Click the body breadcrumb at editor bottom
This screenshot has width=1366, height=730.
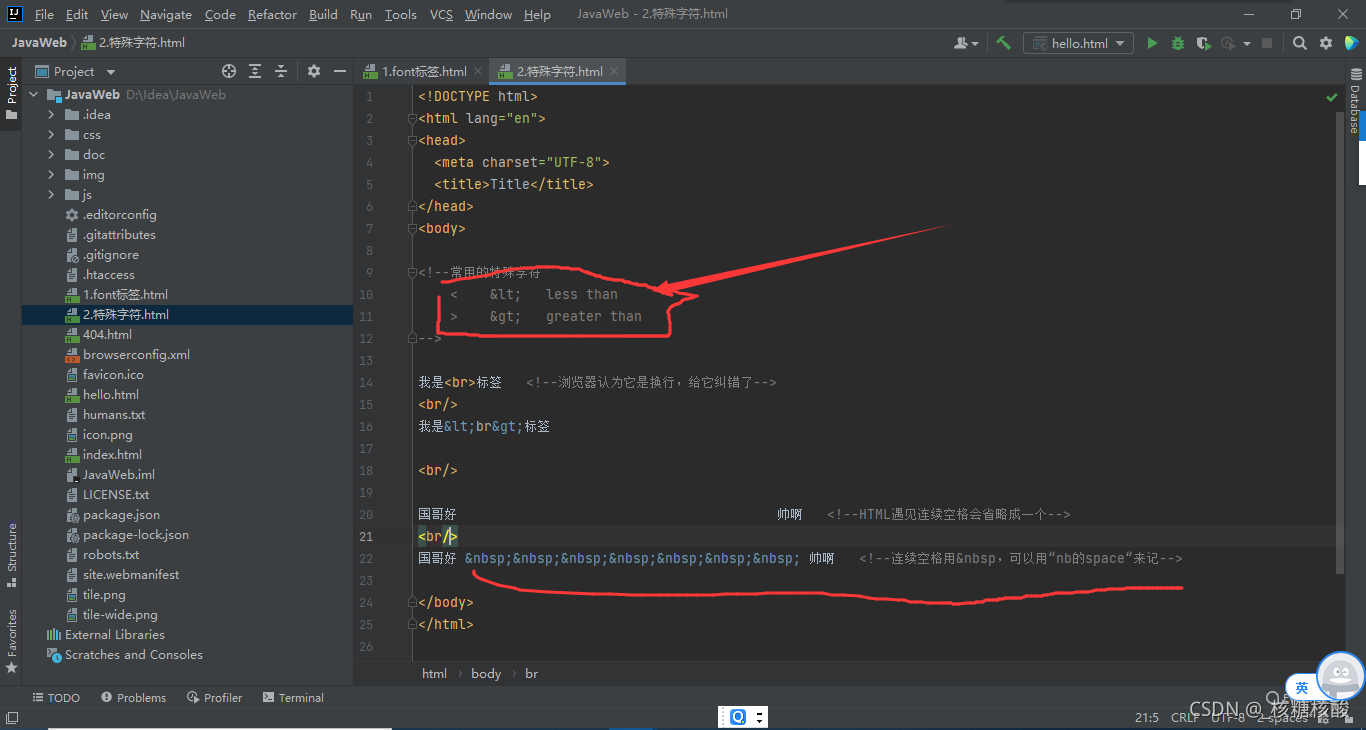click(x=486, y=674)
